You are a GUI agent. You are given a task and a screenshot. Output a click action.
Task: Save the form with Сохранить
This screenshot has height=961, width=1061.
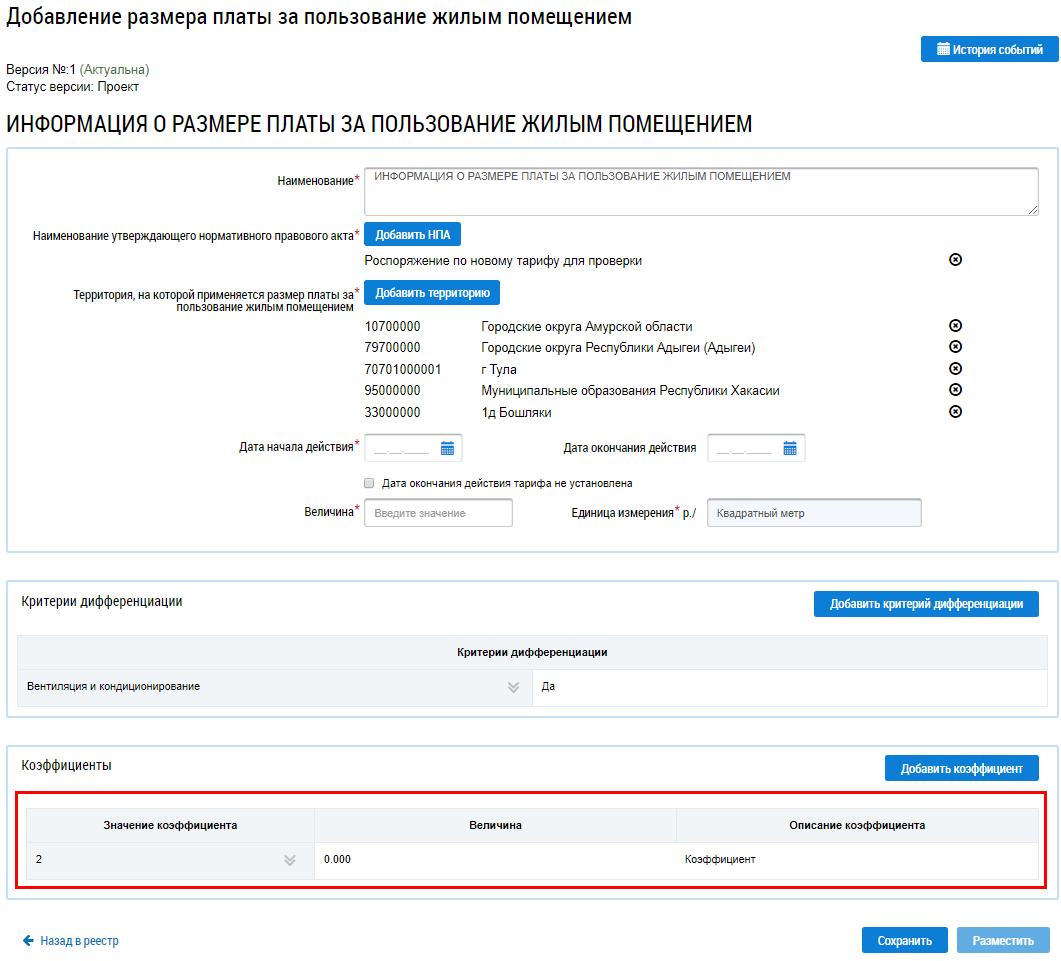point(904,940)
